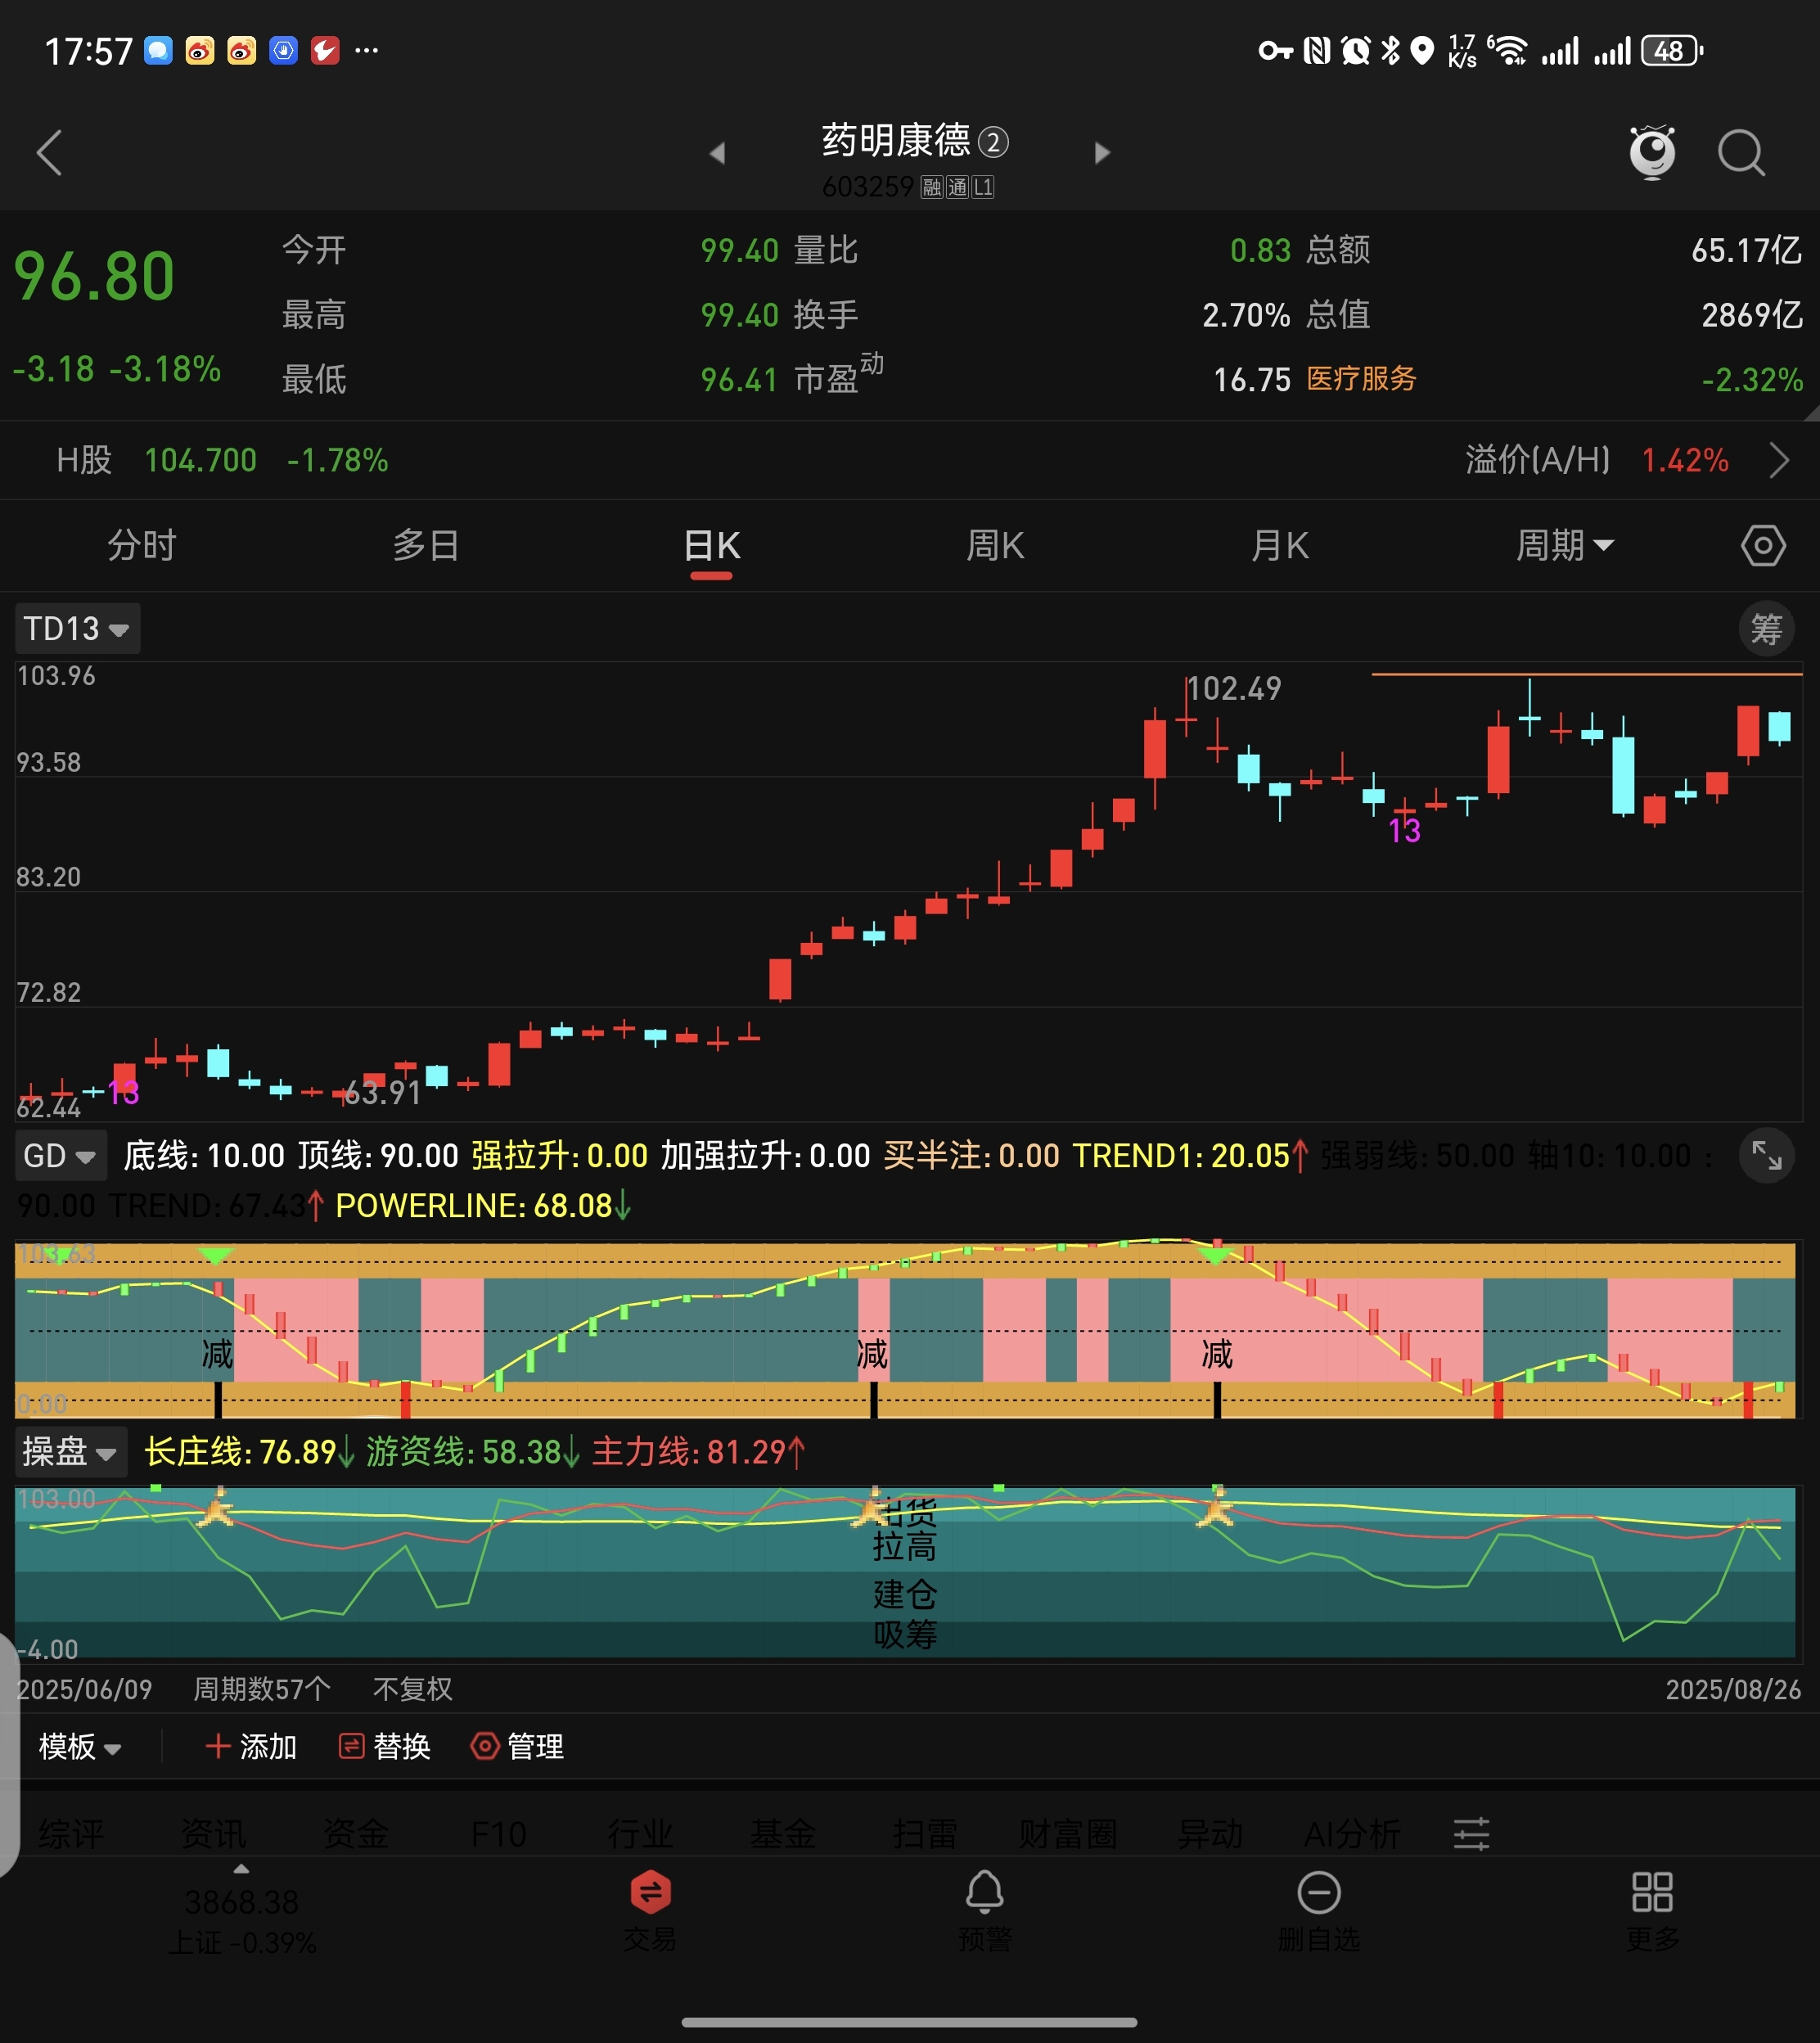Tap the 筹 chip distribution button
This screenshot has height=2043, width=1820.
click(1766, 629)
